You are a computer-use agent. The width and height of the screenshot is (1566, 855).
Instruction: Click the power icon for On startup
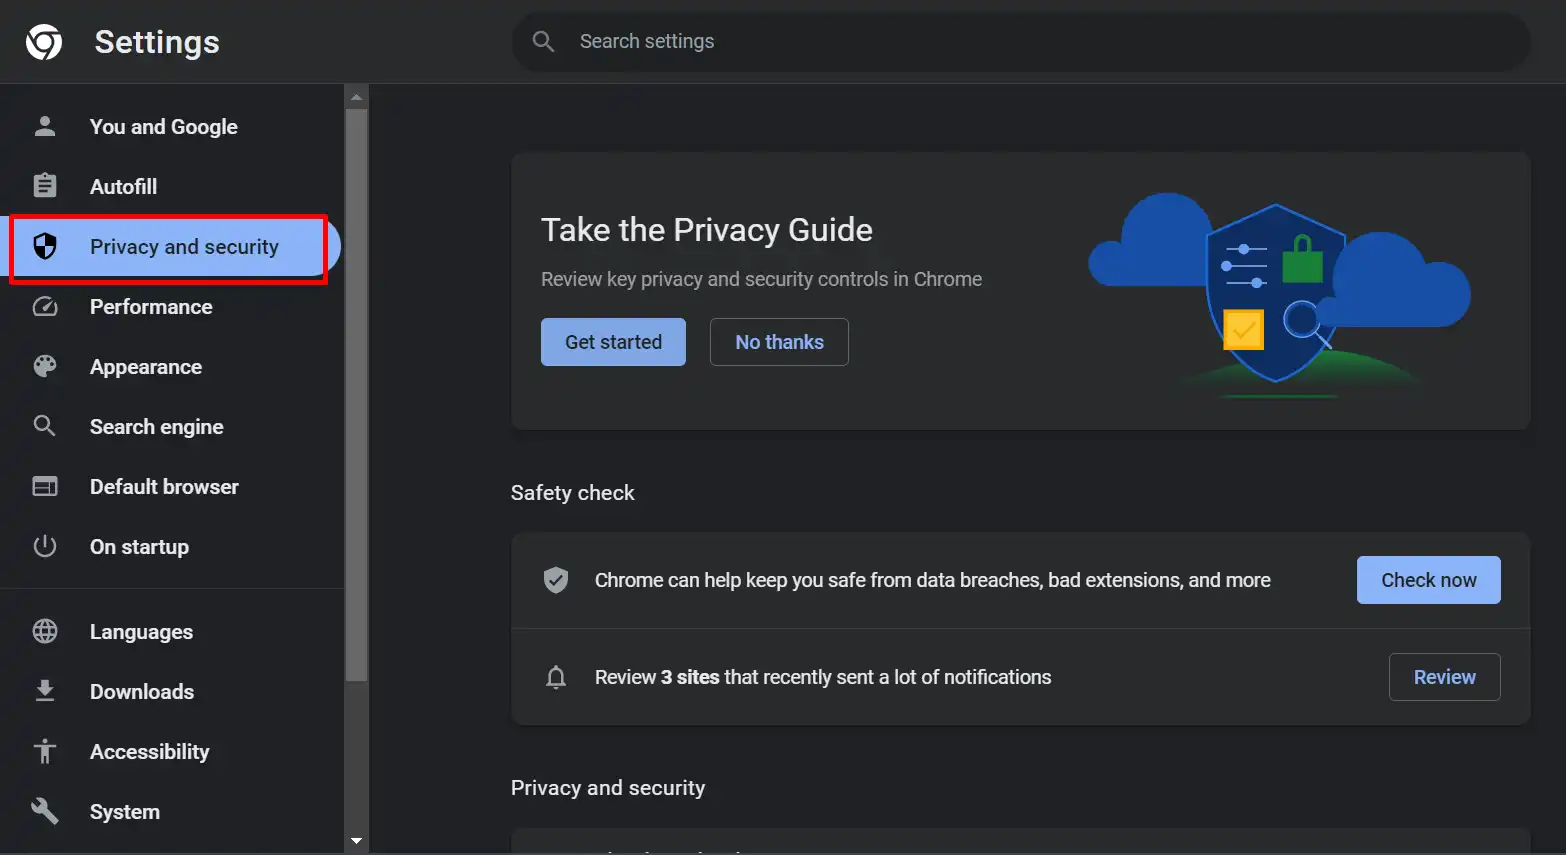[45, 546]
